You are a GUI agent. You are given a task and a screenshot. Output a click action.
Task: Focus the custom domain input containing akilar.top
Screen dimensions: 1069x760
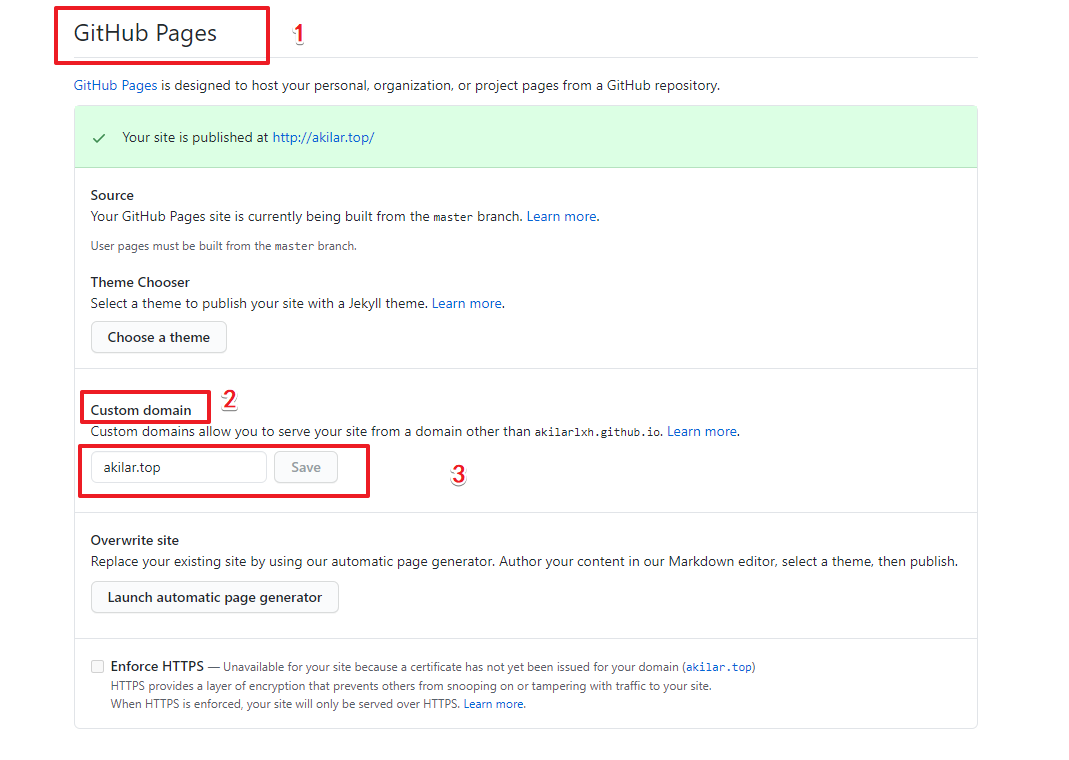coord(178,467)
